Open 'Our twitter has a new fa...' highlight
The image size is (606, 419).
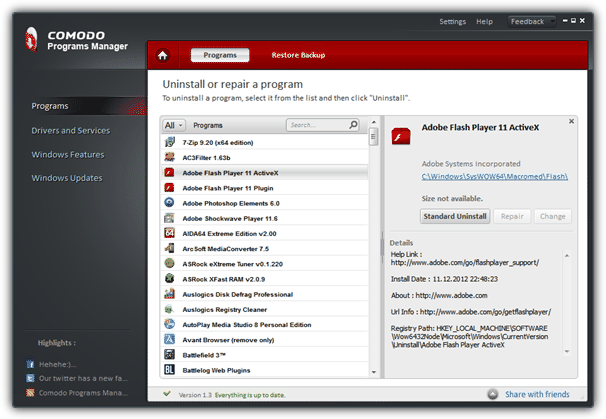[x=83, y=378]
